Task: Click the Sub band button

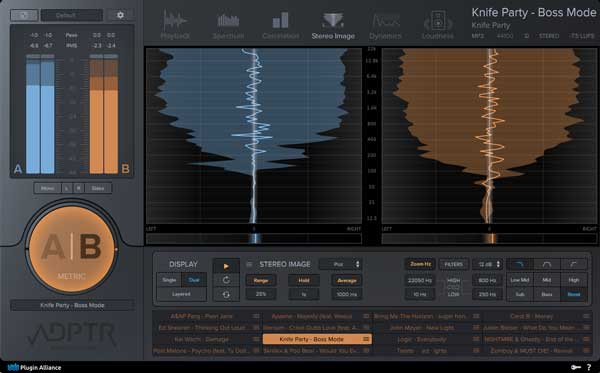Action: point(520,294)
